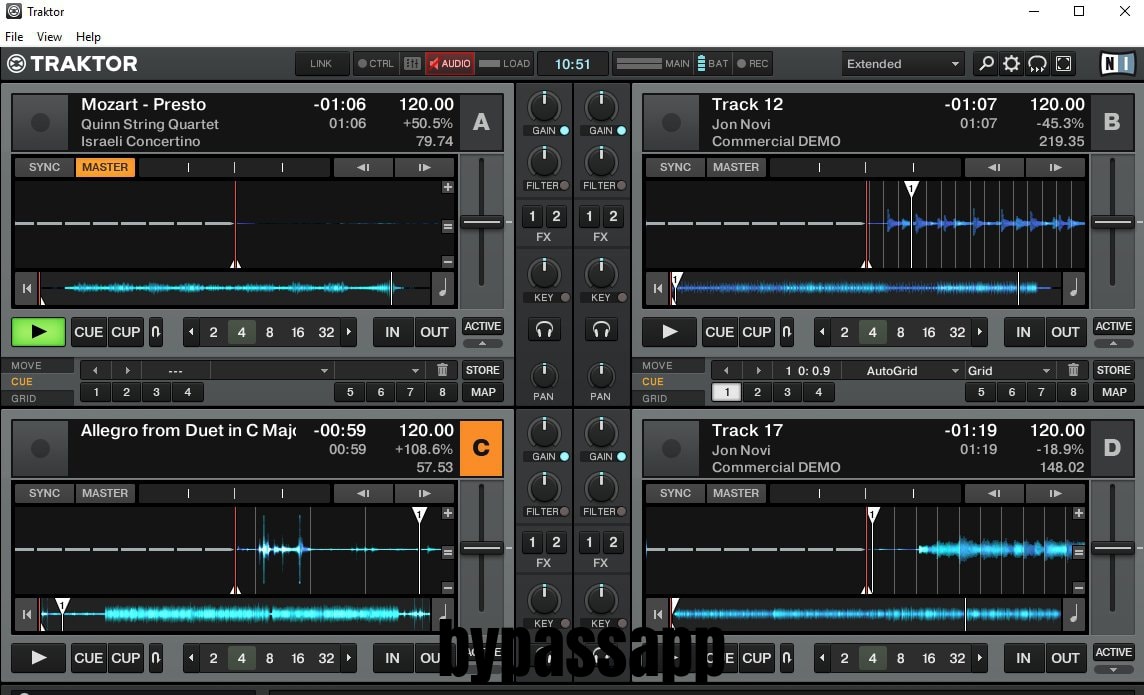Image resolution: width=1144 pixels, height=695 pixels.
Task: Collapse advanced panel arrow under Deck B ACTIVE
Action: pyautogui.click(x=1113, y=343)
